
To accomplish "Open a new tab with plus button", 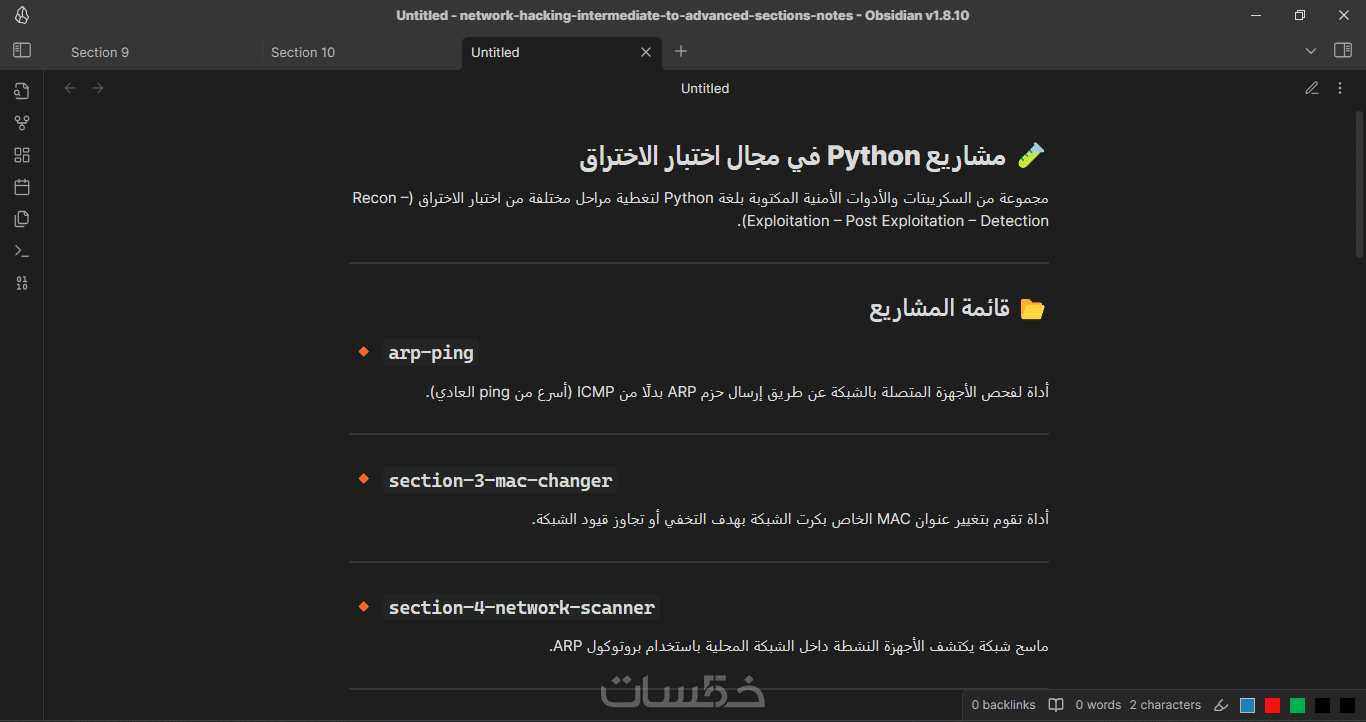I will click(x=681, y=51).
